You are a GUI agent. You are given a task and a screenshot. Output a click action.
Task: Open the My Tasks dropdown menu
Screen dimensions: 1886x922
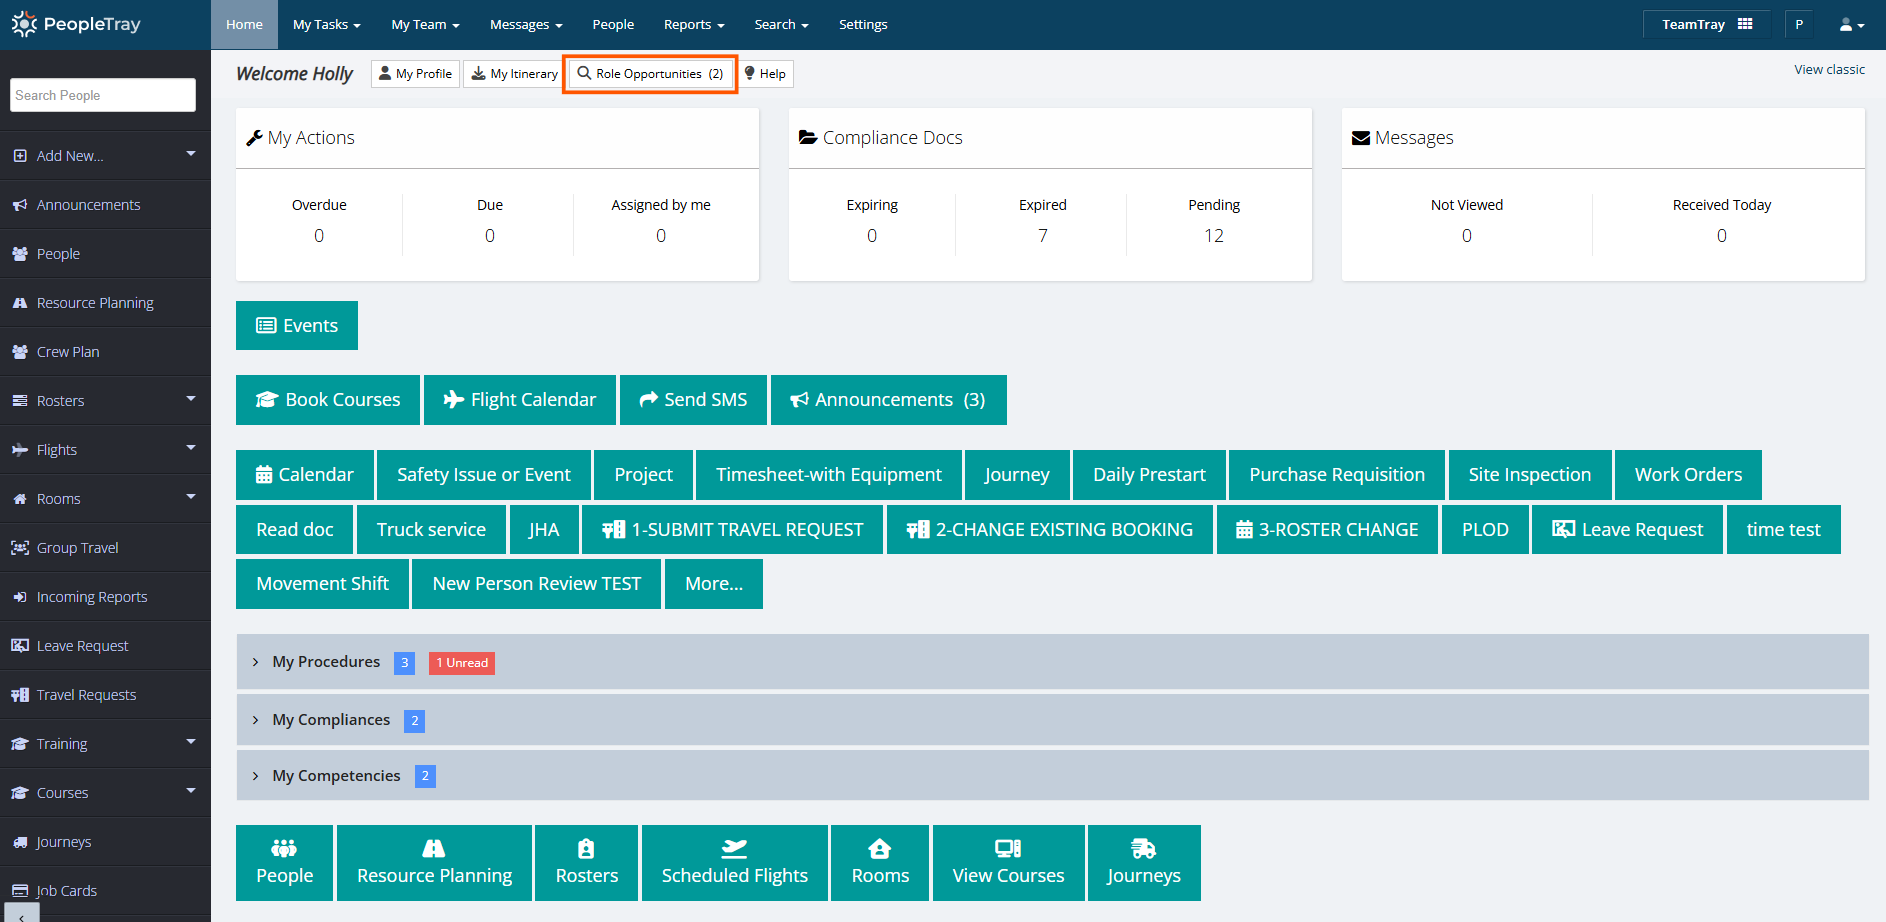(326, 25)
